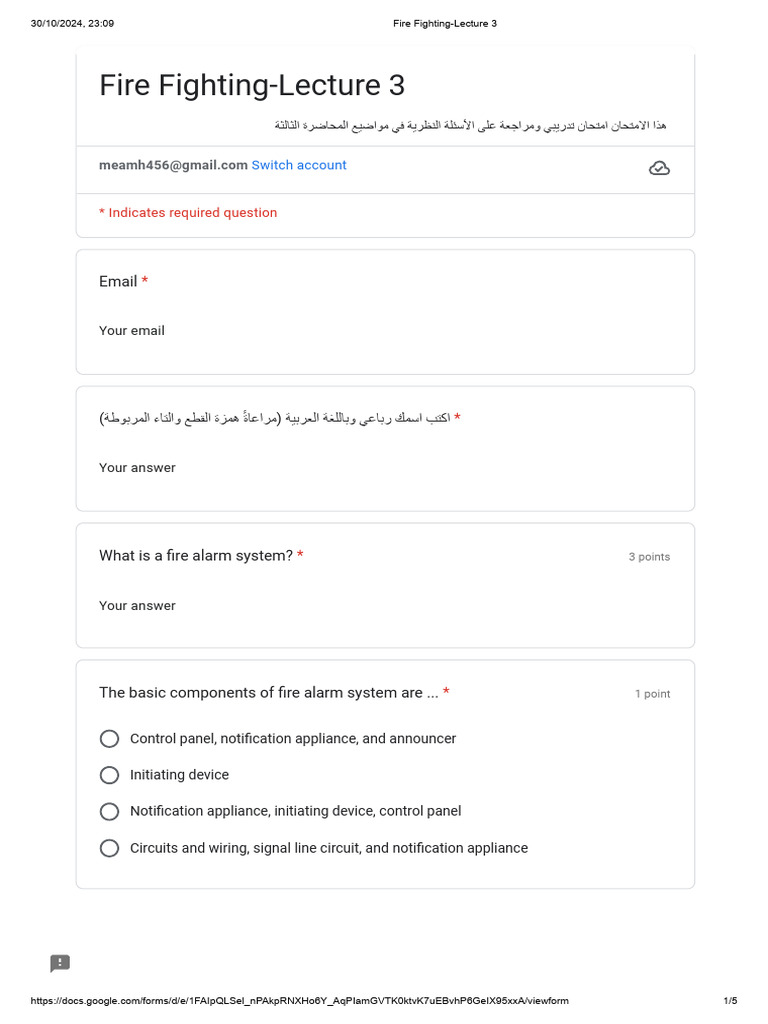Screen dimensions: 768x1024
Task: Click the cloud save status icon
Action: tap(659, 168)
